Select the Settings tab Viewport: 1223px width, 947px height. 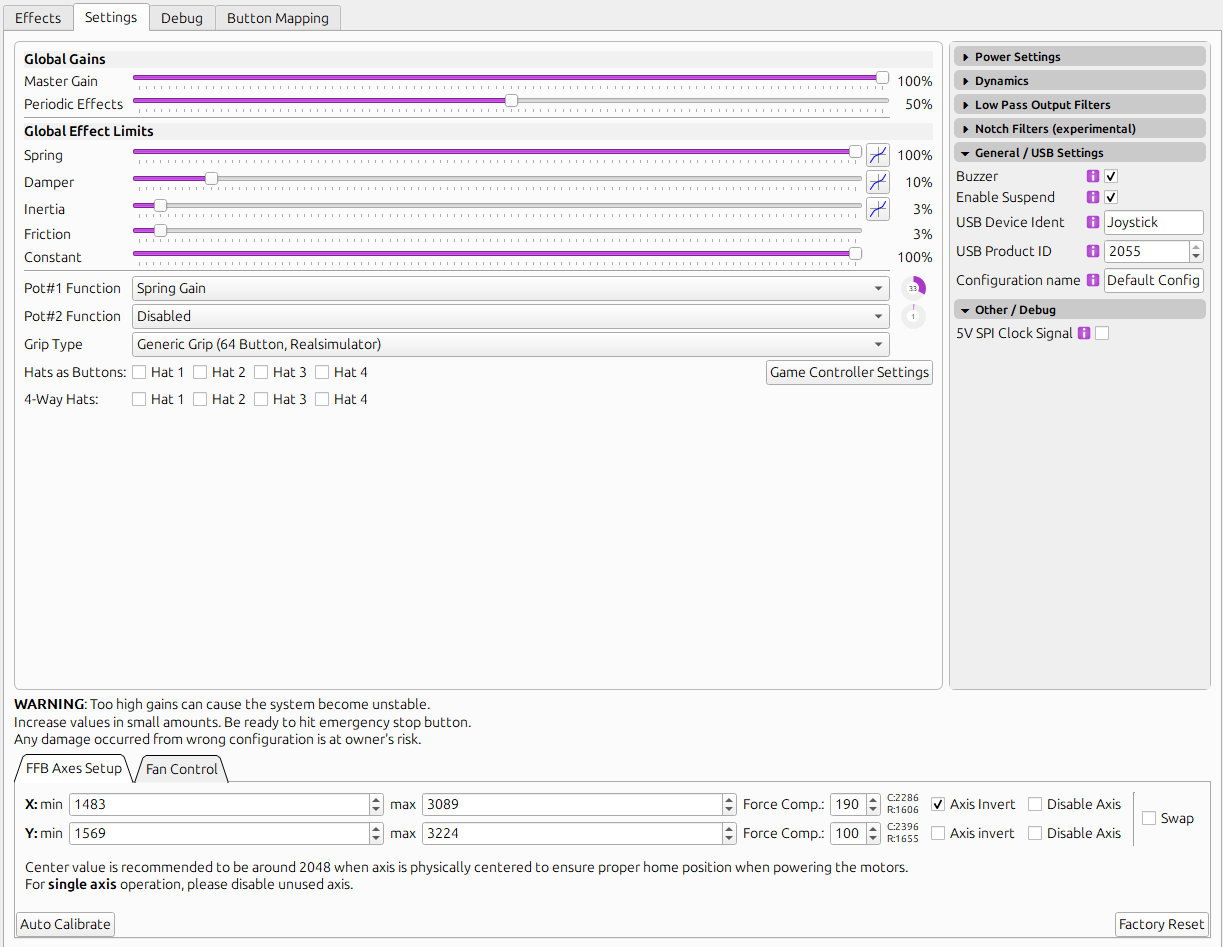point(111,17)
